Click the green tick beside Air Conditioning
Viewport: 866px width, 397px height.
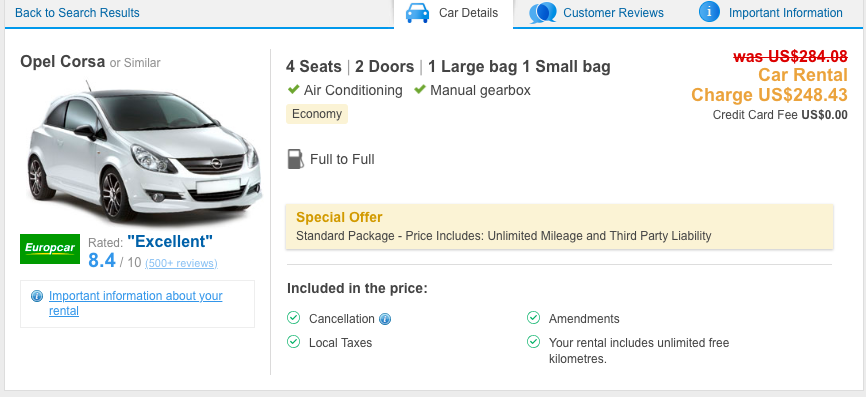(x=293, y=89)
